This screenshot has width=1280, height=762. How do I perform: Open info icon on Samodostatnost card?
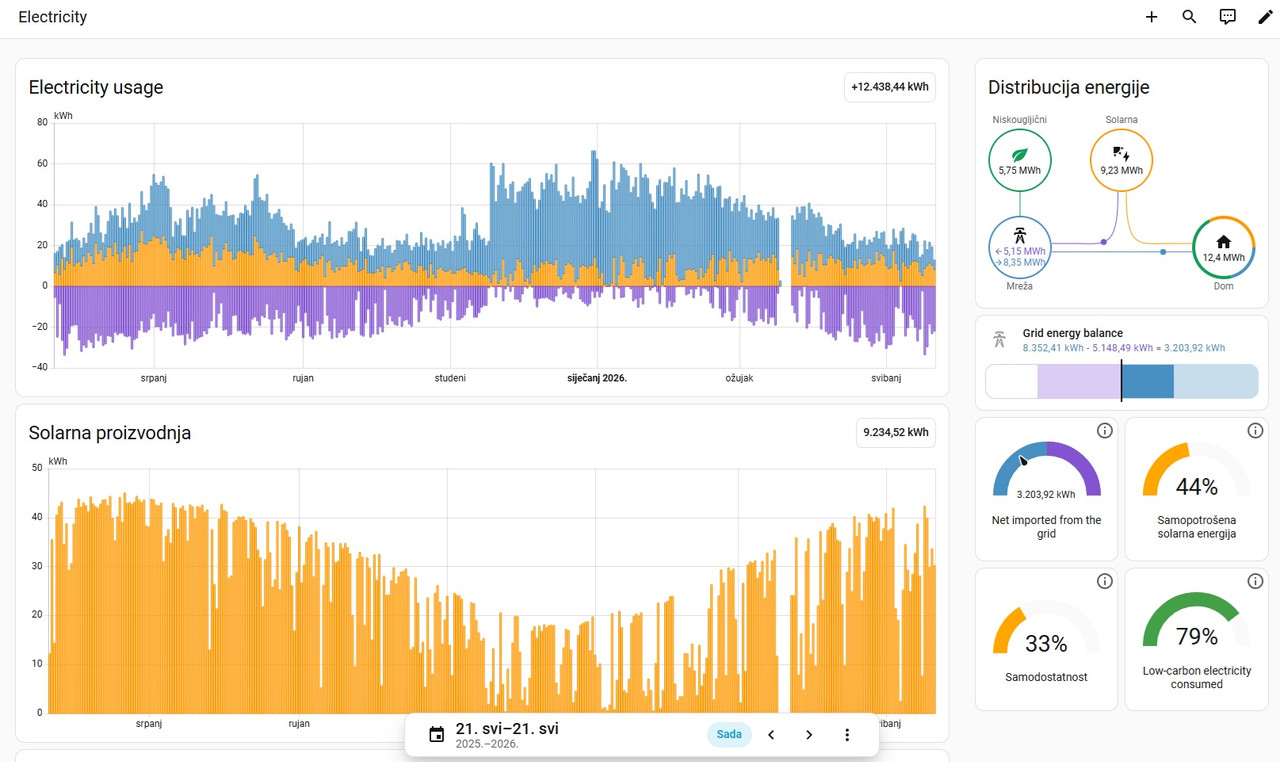click(1105, 581)
